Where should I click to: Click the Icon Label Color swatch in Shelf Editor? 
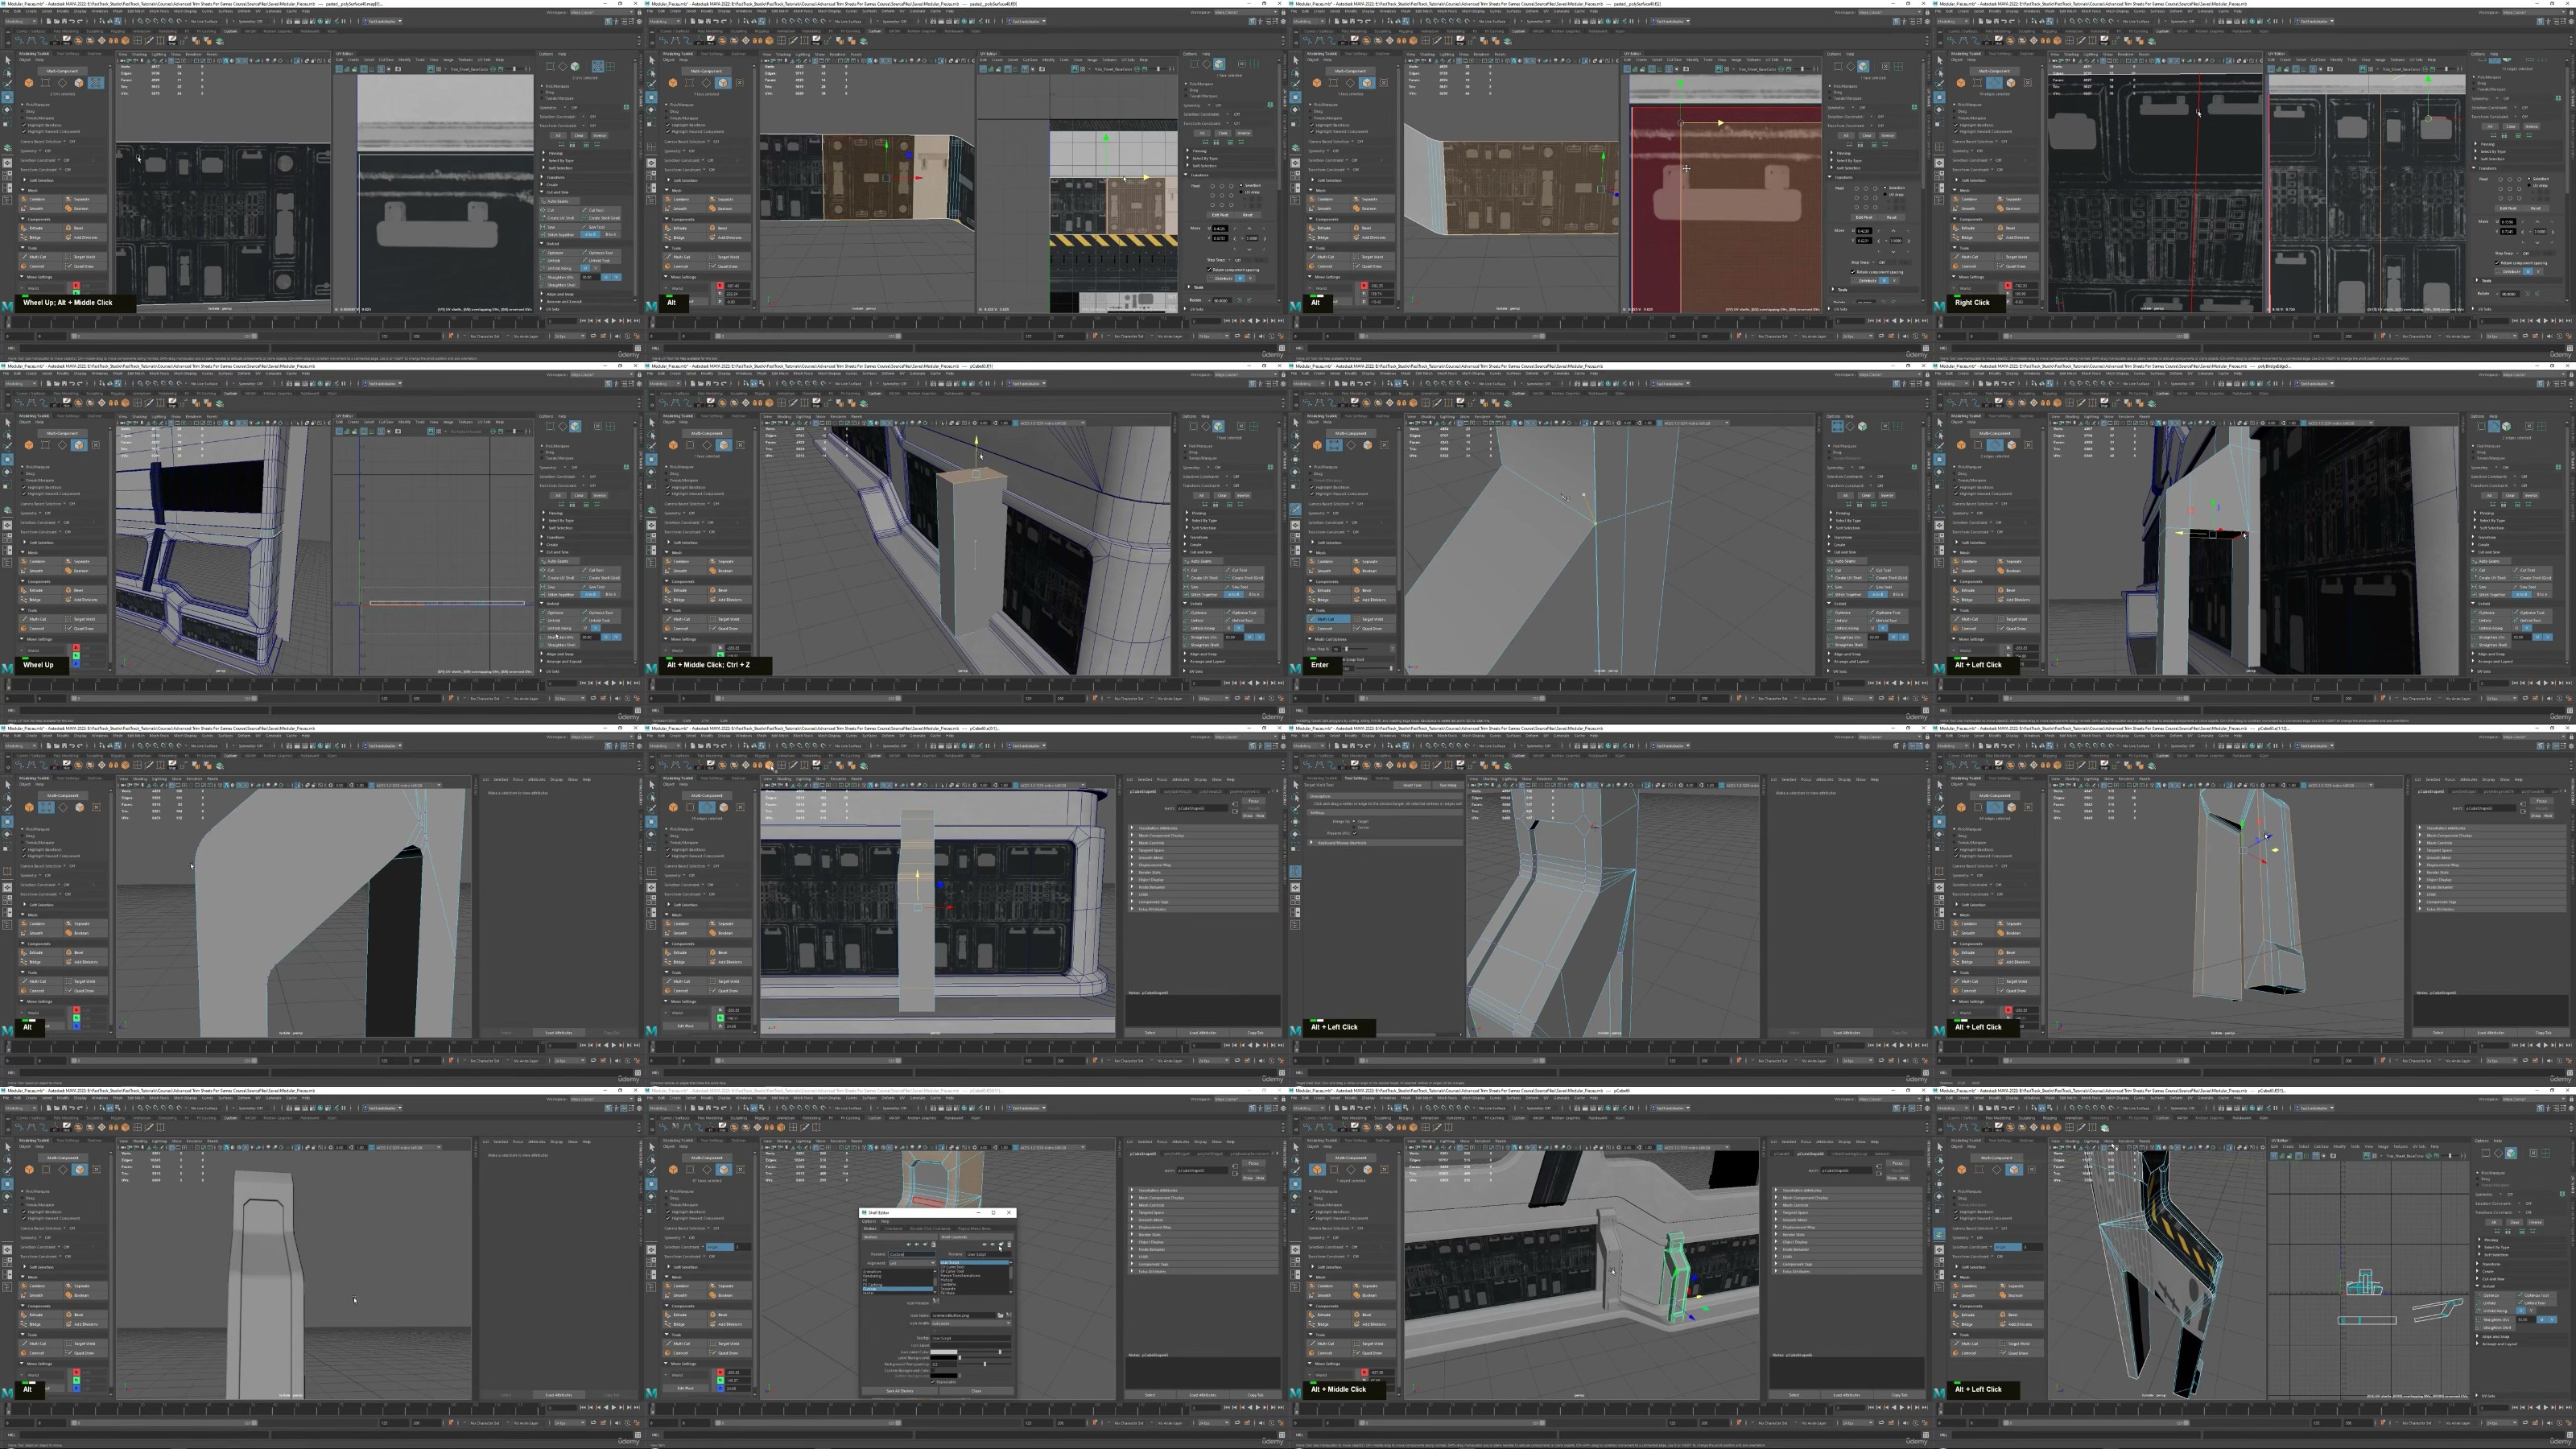pyautogui.click(x=944, y=1352)
